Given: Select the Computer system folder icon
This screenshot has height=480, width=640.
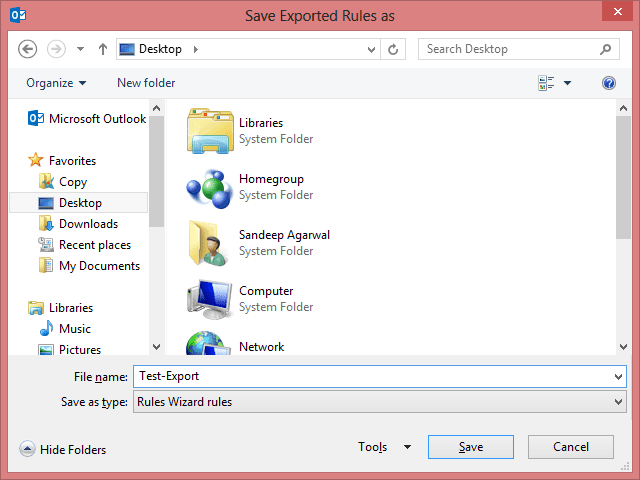Looking at the screenshot, I should pos(210,299).
